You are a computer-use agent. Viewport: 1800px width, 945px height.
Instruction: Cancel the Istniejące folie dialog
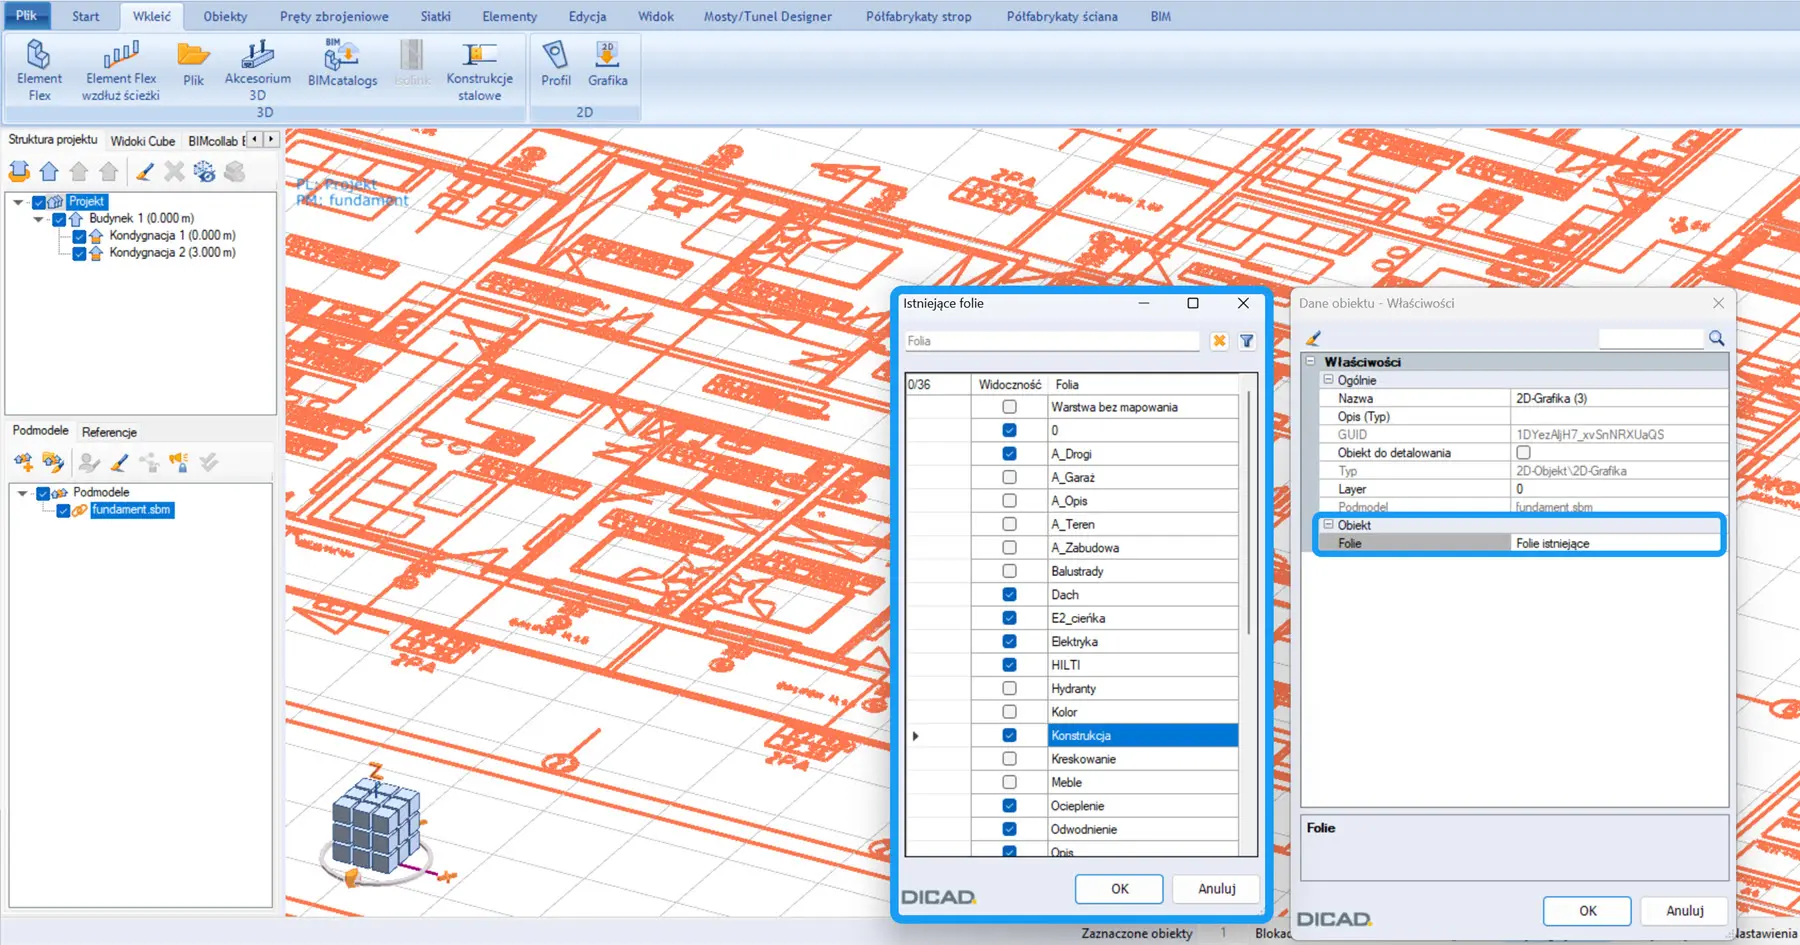tap(1216, 888)
